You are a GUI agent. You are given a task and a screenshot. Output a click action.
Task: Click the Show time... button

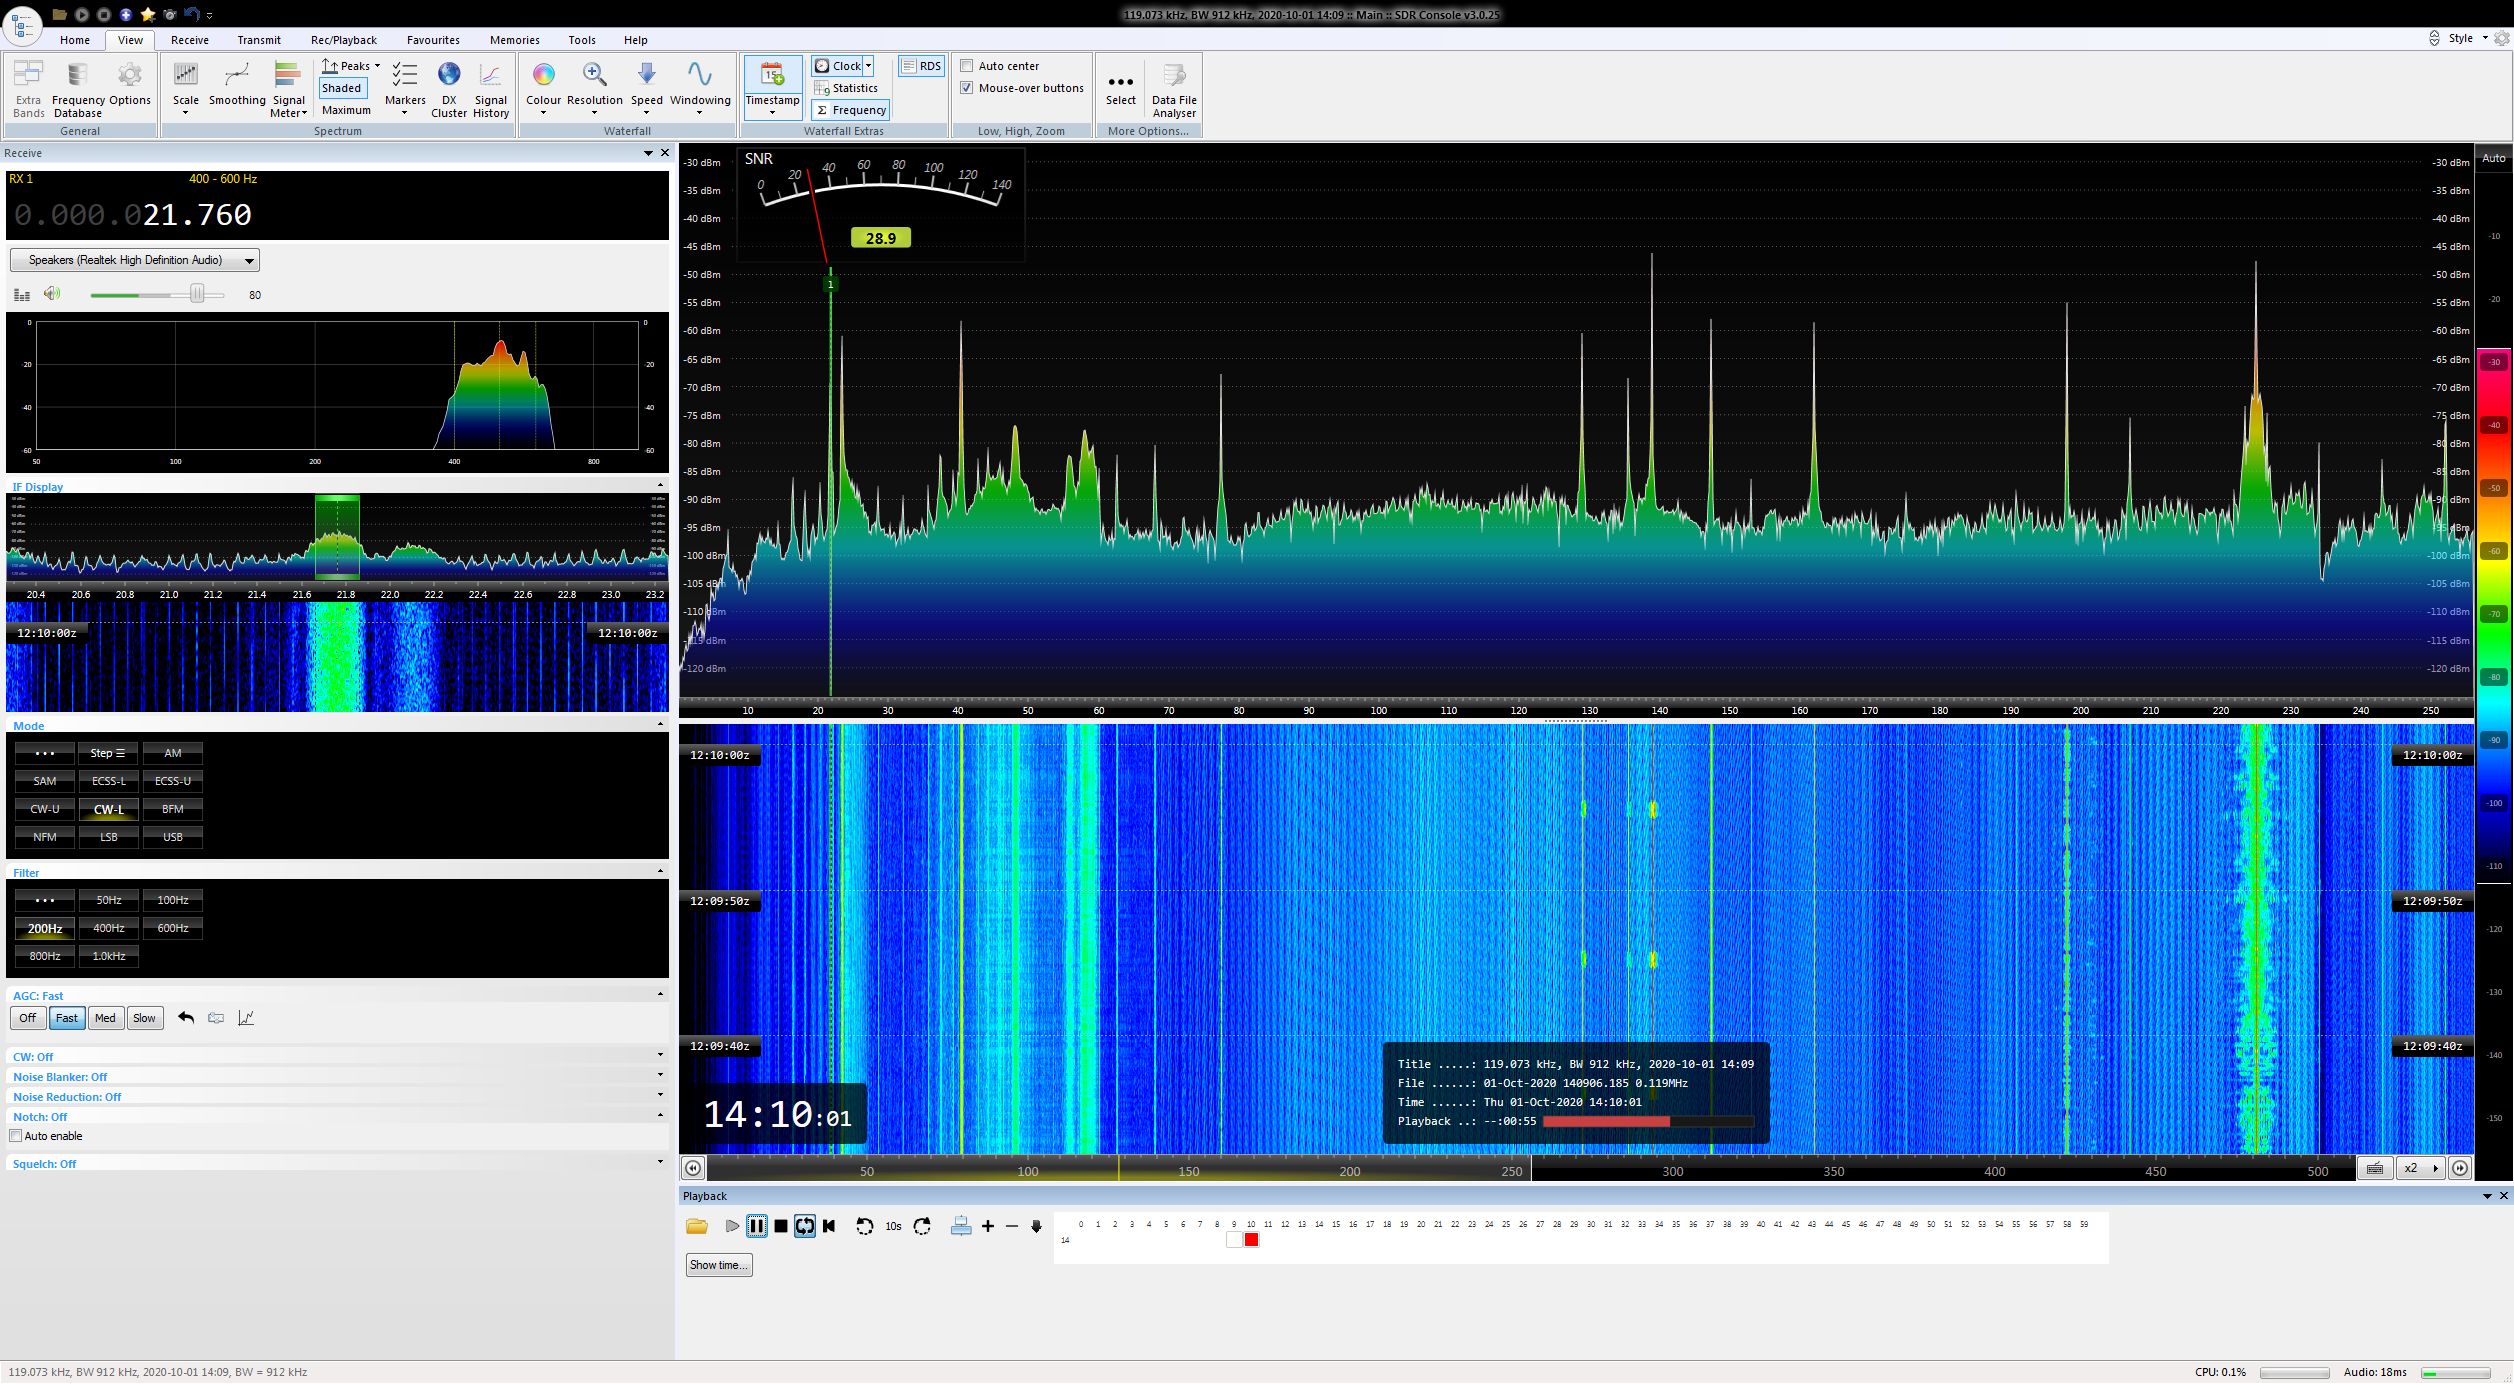(719, 1265)
